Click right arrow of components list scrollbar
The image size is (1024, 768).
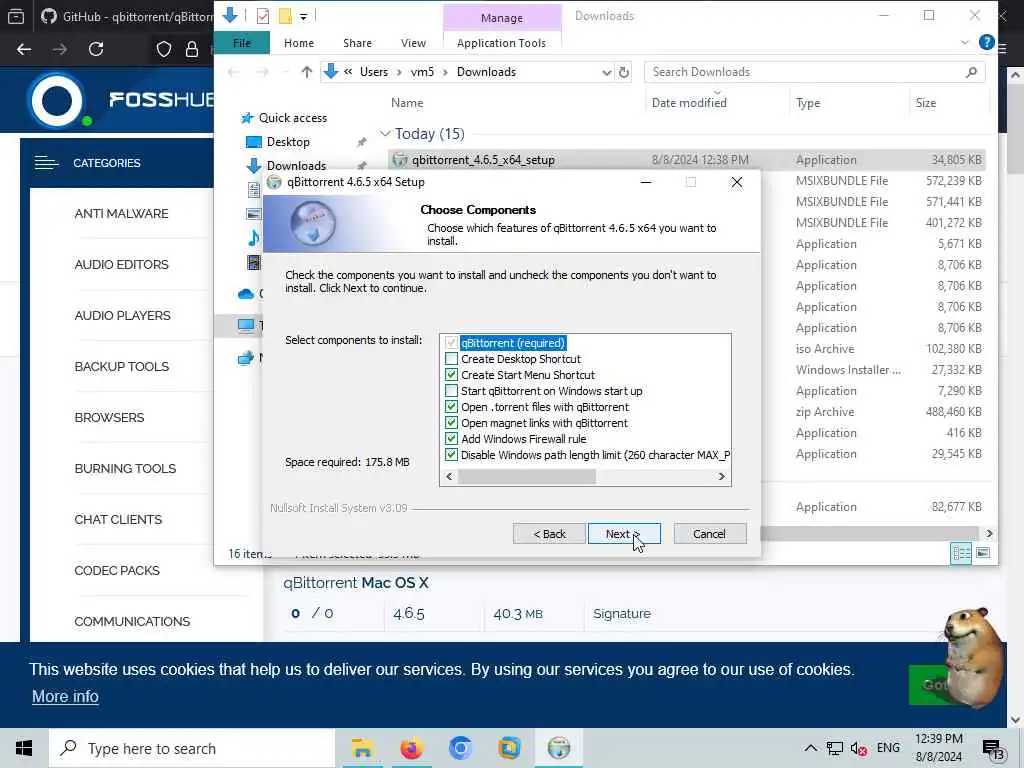click(722, 477)
